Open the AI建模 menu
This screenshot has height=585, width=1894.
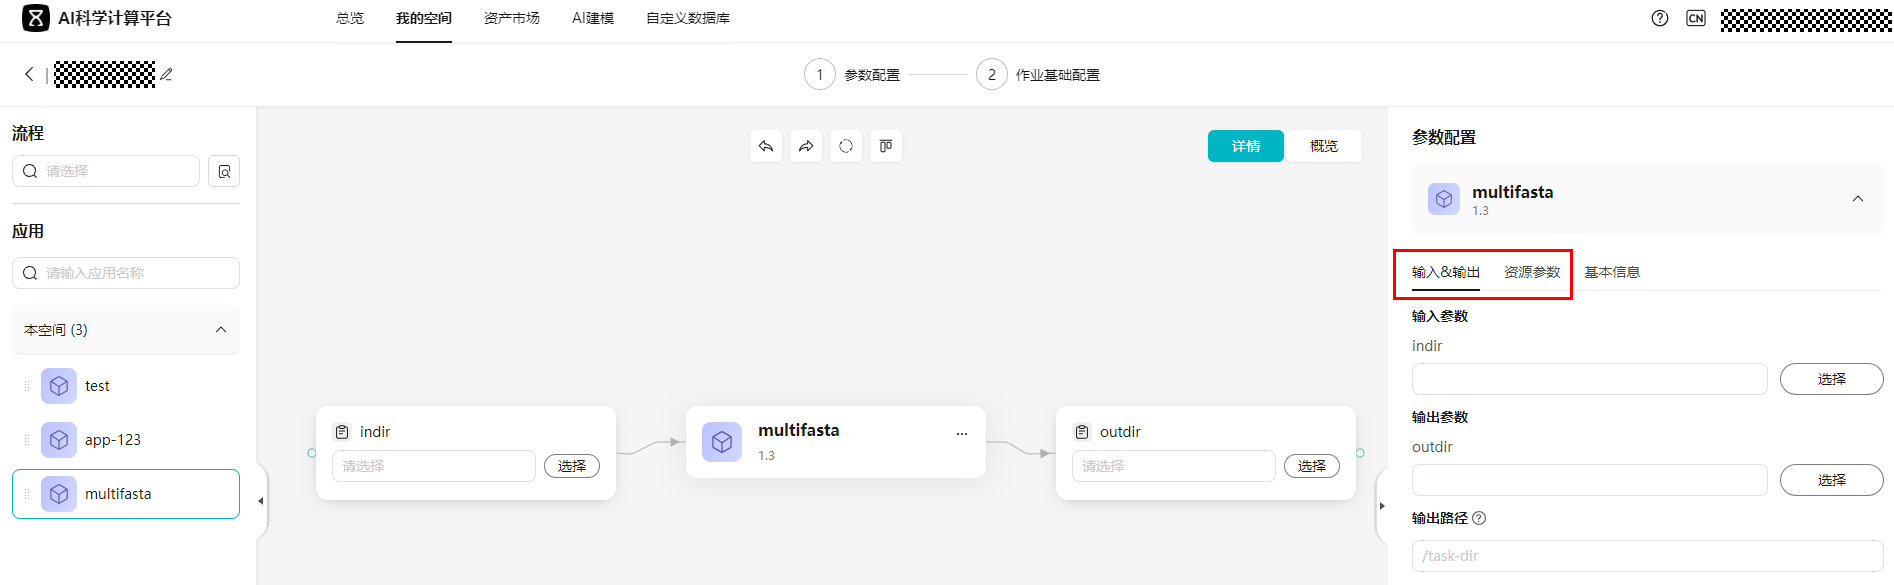tap(593, 18)
